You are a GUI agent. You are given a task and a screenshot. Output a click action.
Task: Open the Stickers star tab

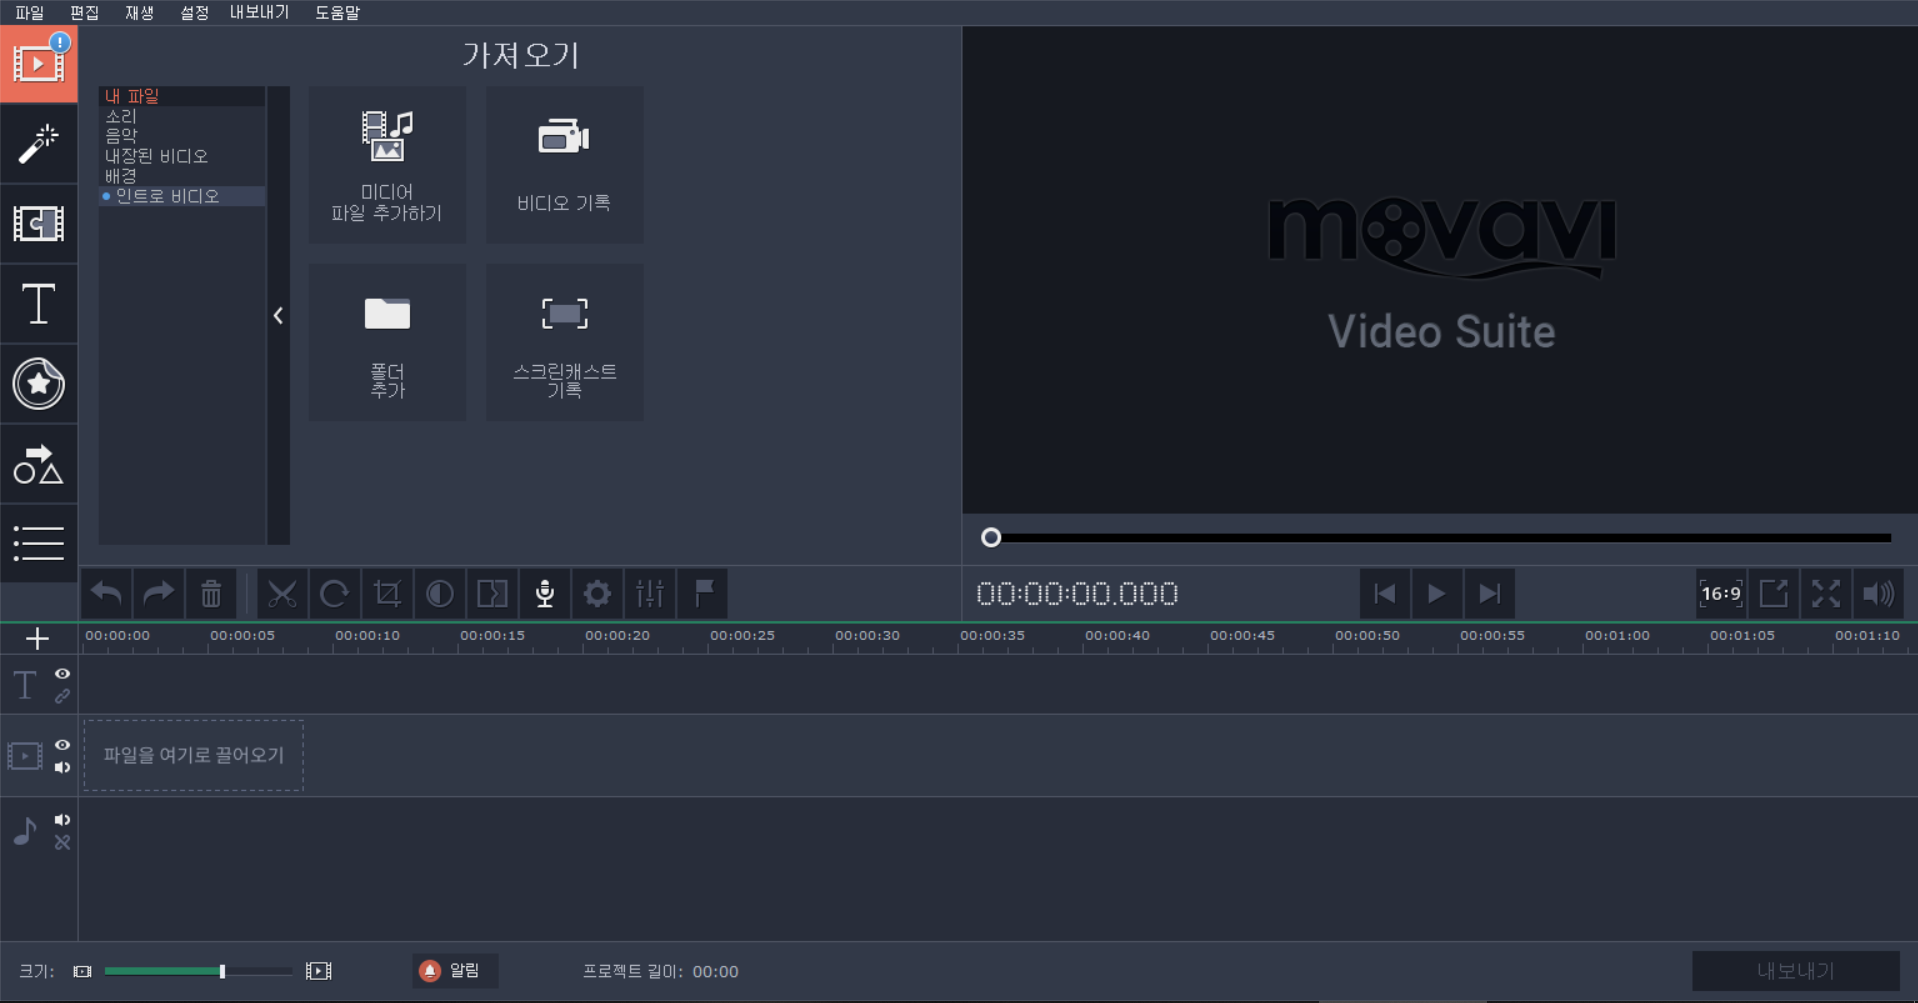(38, 384)
